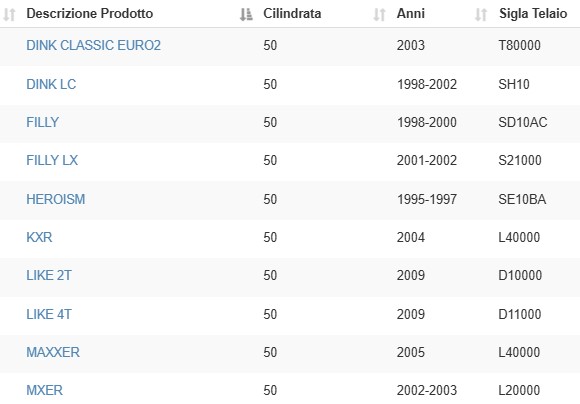Click the Cilindrata column header text
The image size is (580, 404).
pyautogui.click(x=292, y=14)
